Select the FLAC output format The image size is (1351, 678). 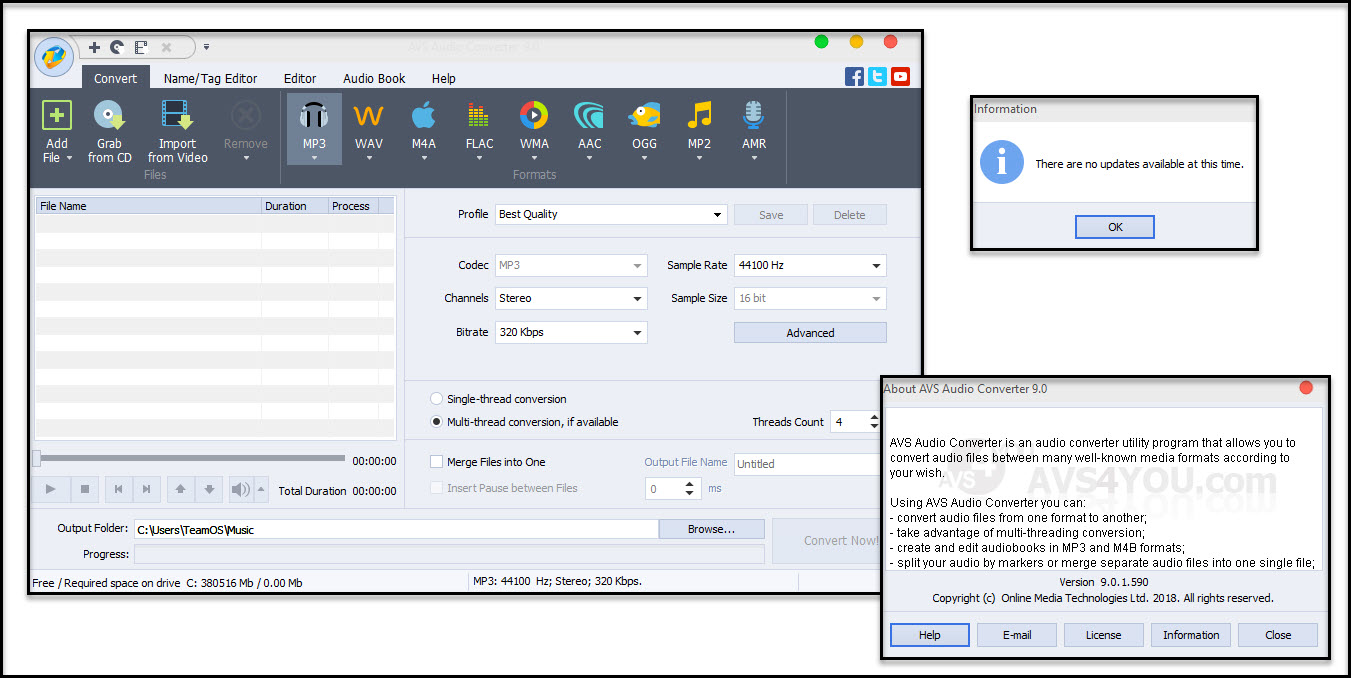click(479, 129)
